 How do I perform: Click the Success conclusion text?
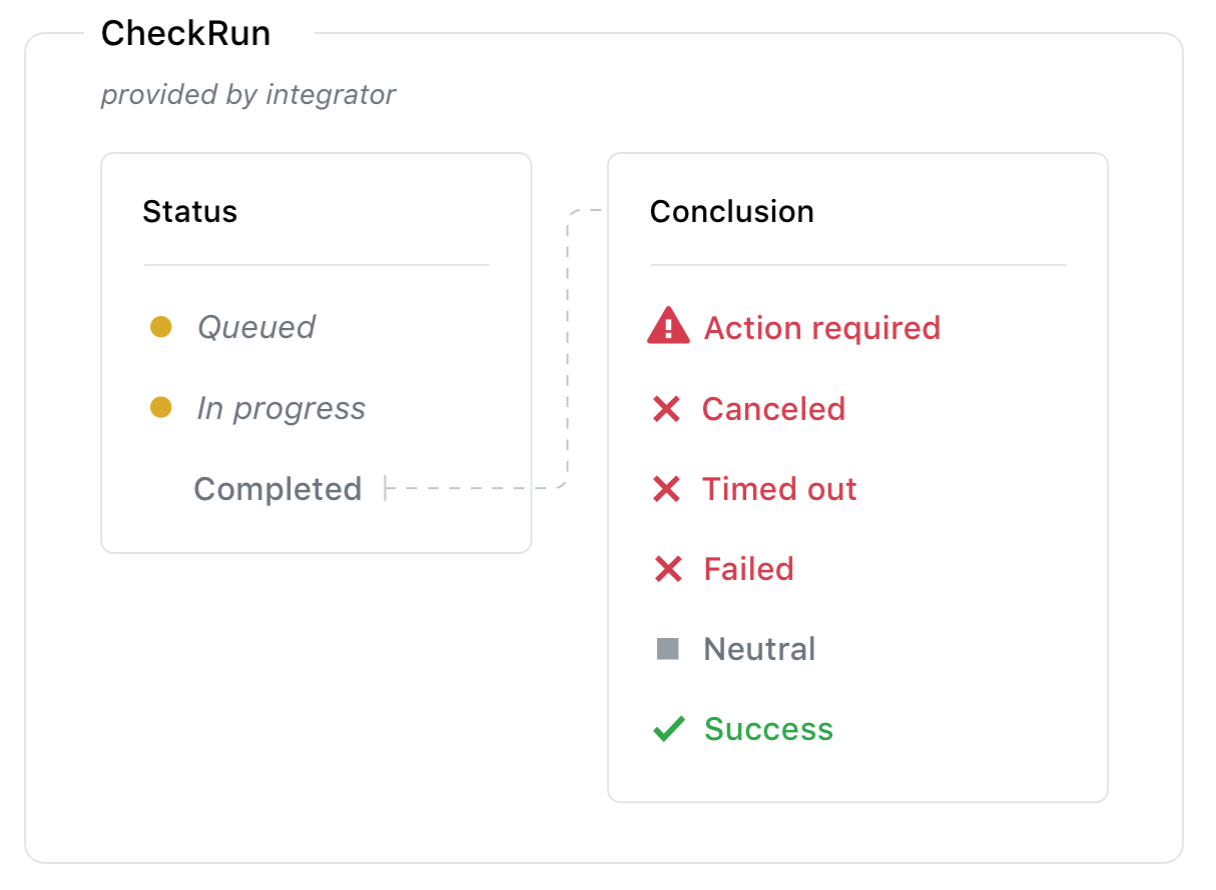pos(768,729)
